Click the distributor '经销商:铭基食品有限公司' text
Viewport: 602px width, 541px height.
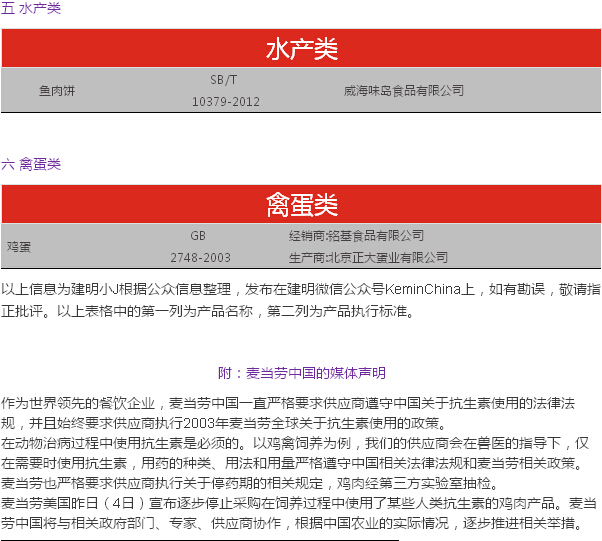(356, 236)
